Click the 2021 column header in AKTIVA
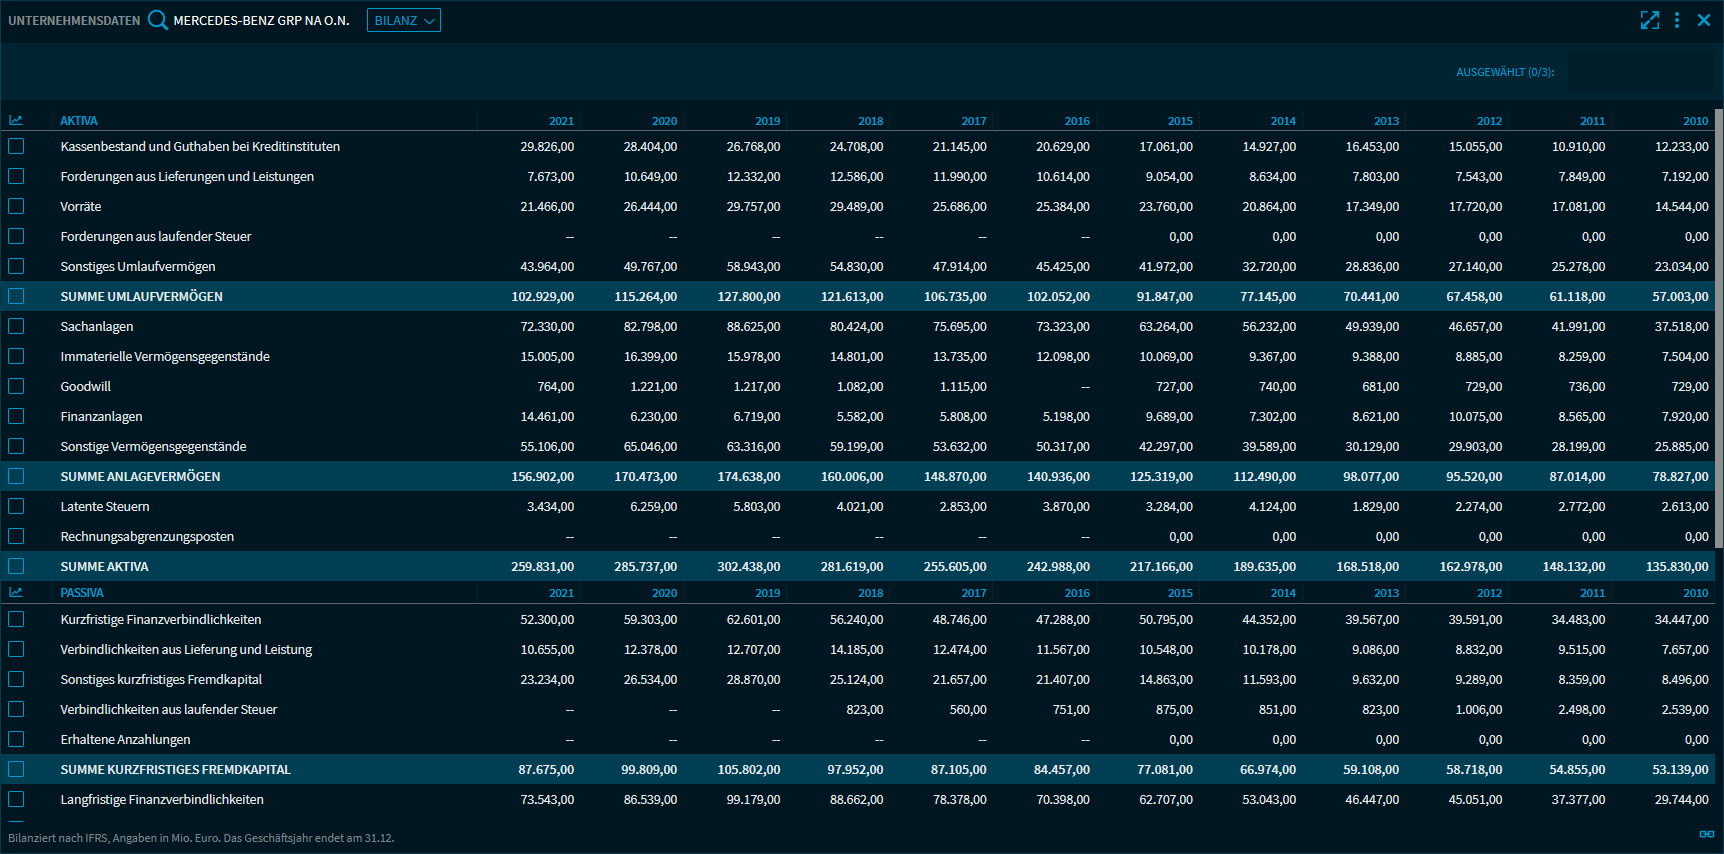This screenshot has width=1724, height=854. pos(561,121)
